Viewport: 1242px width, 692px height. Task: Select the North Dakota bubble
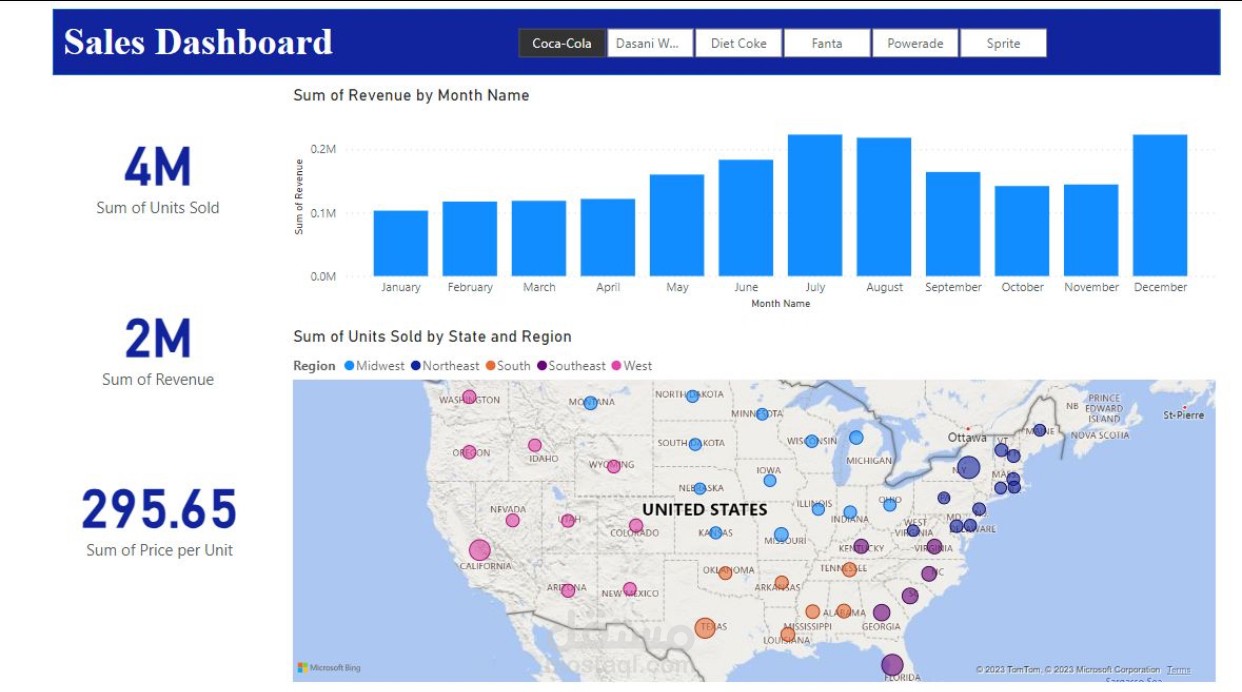tap(692, 396)
